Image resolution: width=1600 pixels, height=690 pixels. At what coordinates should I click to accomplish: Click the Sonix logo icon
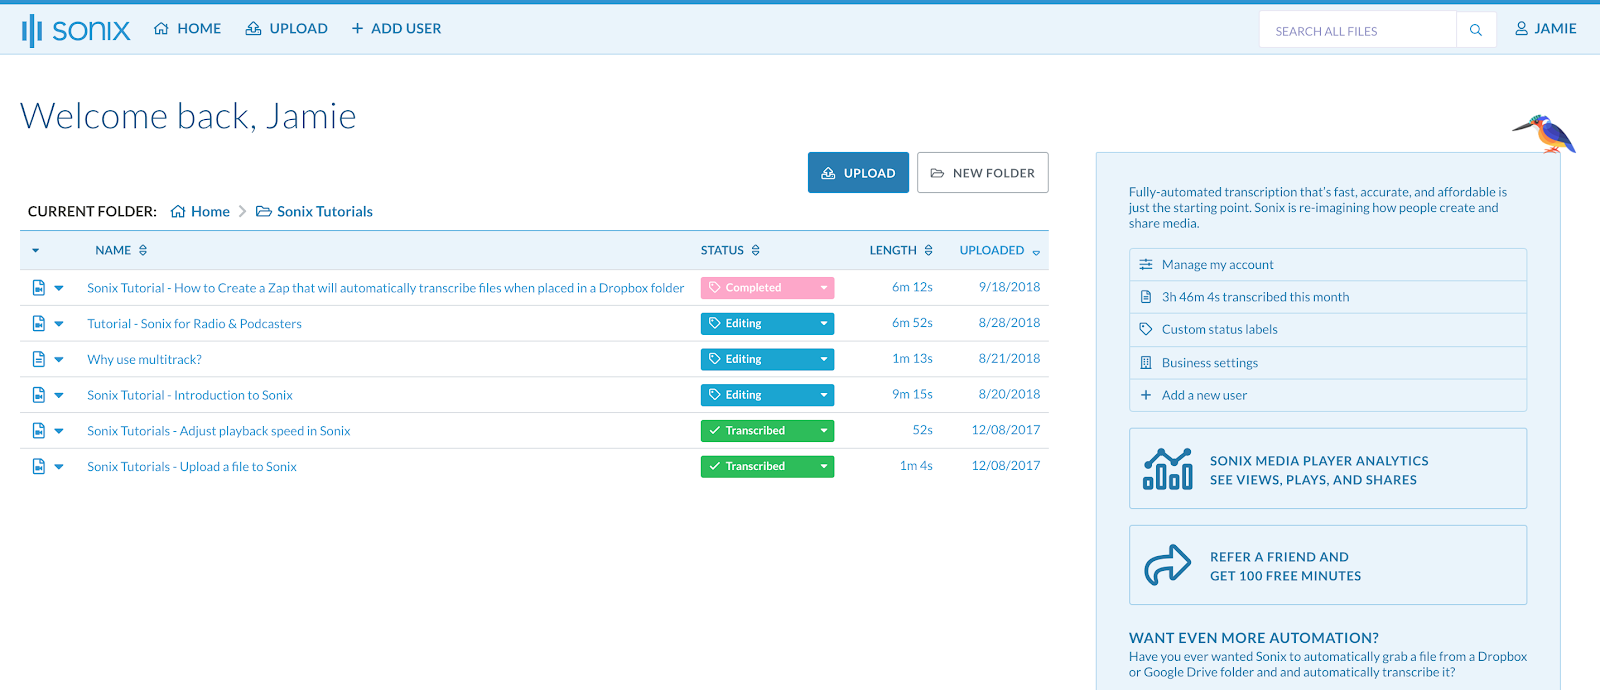point(32,30)
